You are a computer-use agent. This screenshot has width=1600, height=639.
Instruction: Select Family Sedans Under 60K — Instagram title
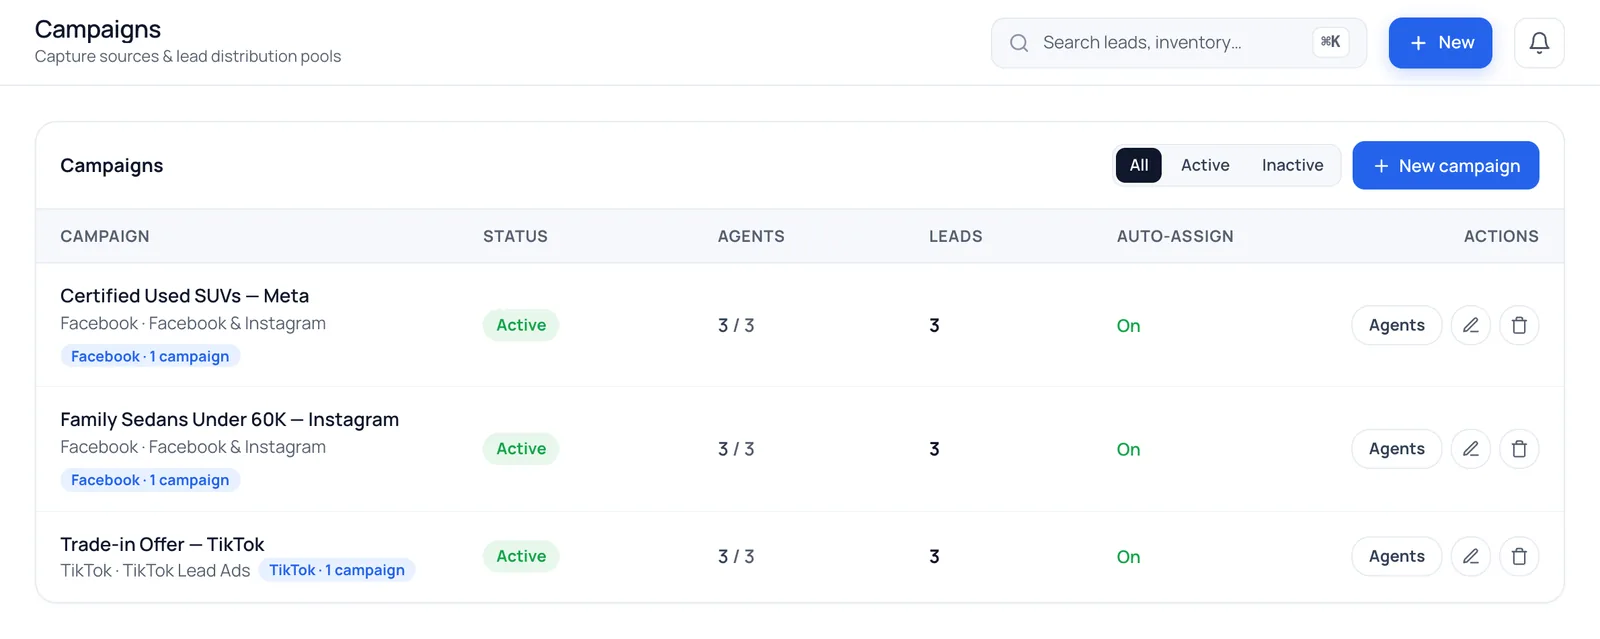pos(229,420)
